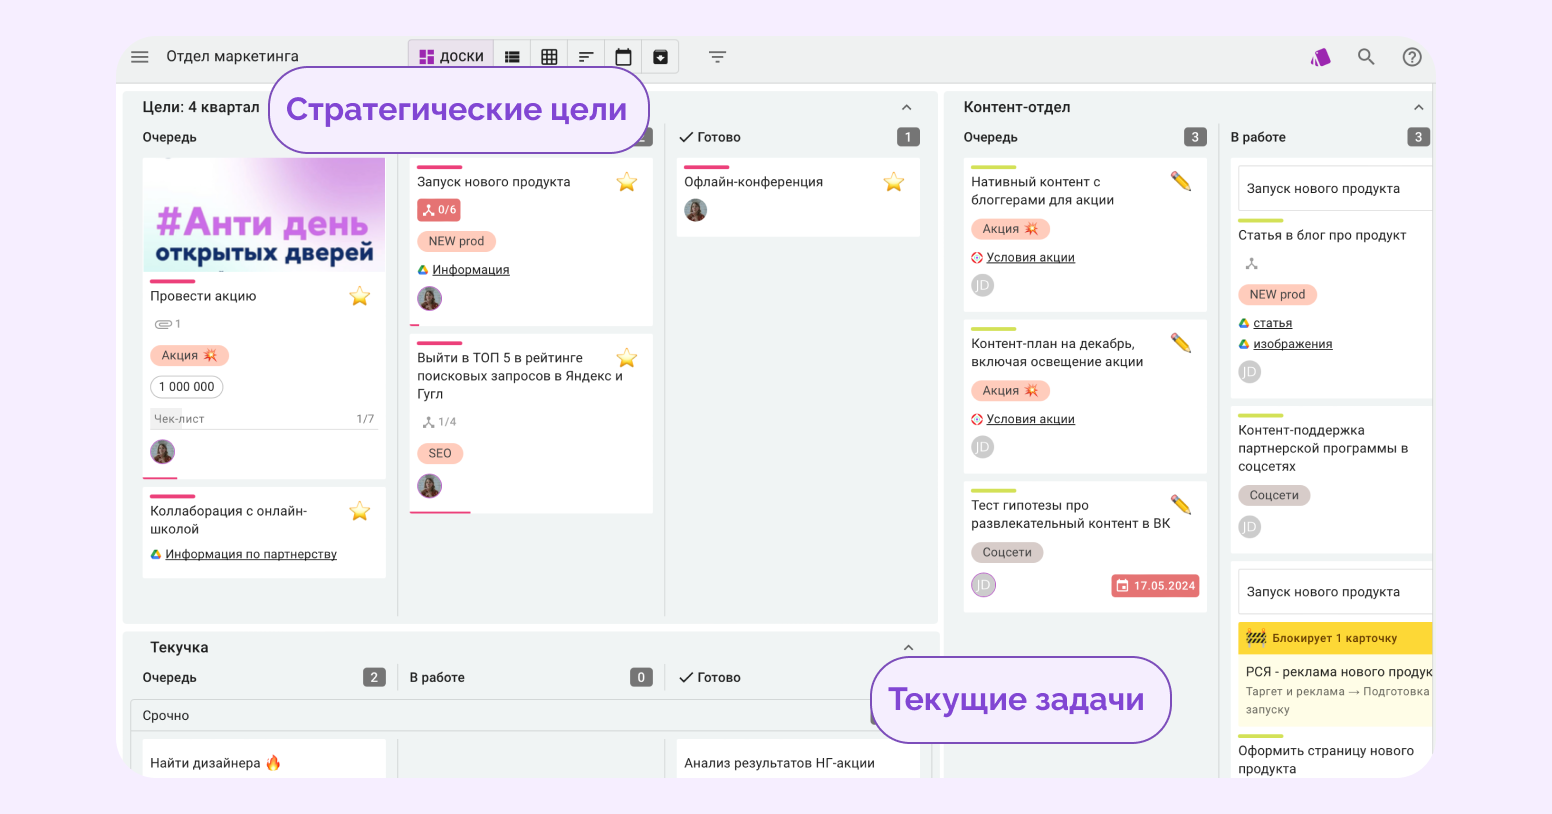Click the 17.05.2024 due date badge

tap(1155, 586)
